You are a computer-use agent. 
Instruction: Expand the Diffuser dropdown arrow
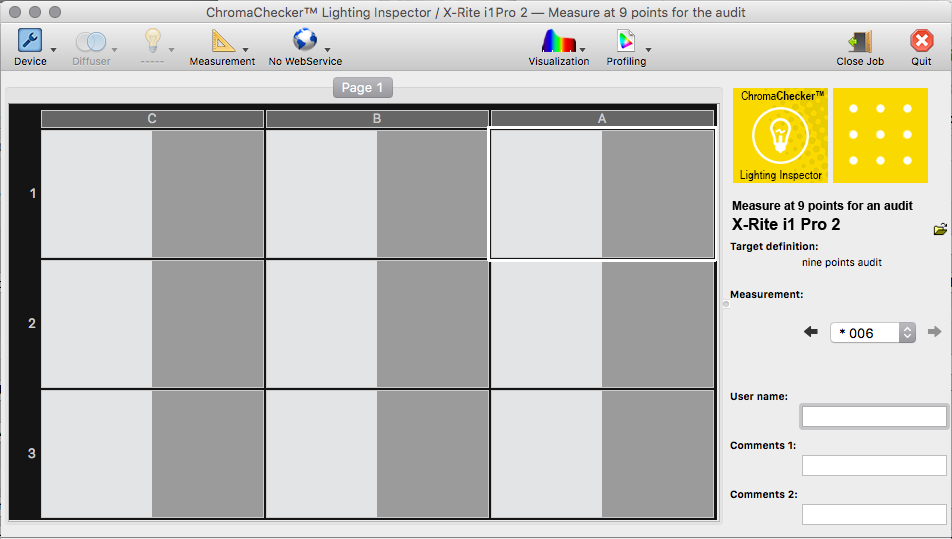[x=114, y=50]
